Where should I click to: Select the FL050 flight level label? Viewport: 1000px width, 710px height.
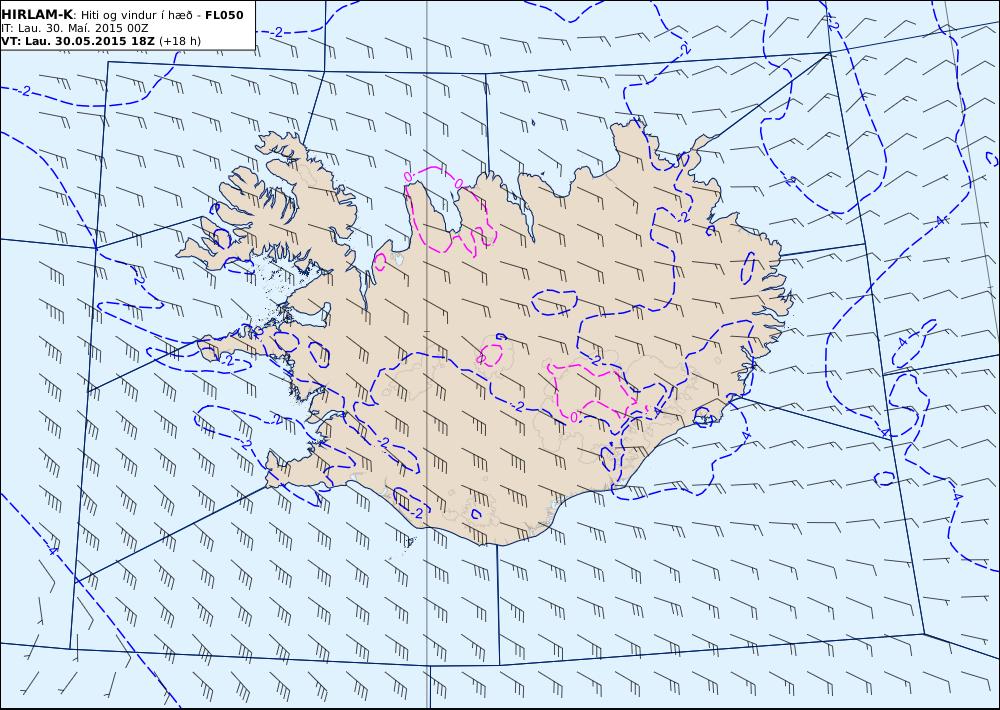224,15
